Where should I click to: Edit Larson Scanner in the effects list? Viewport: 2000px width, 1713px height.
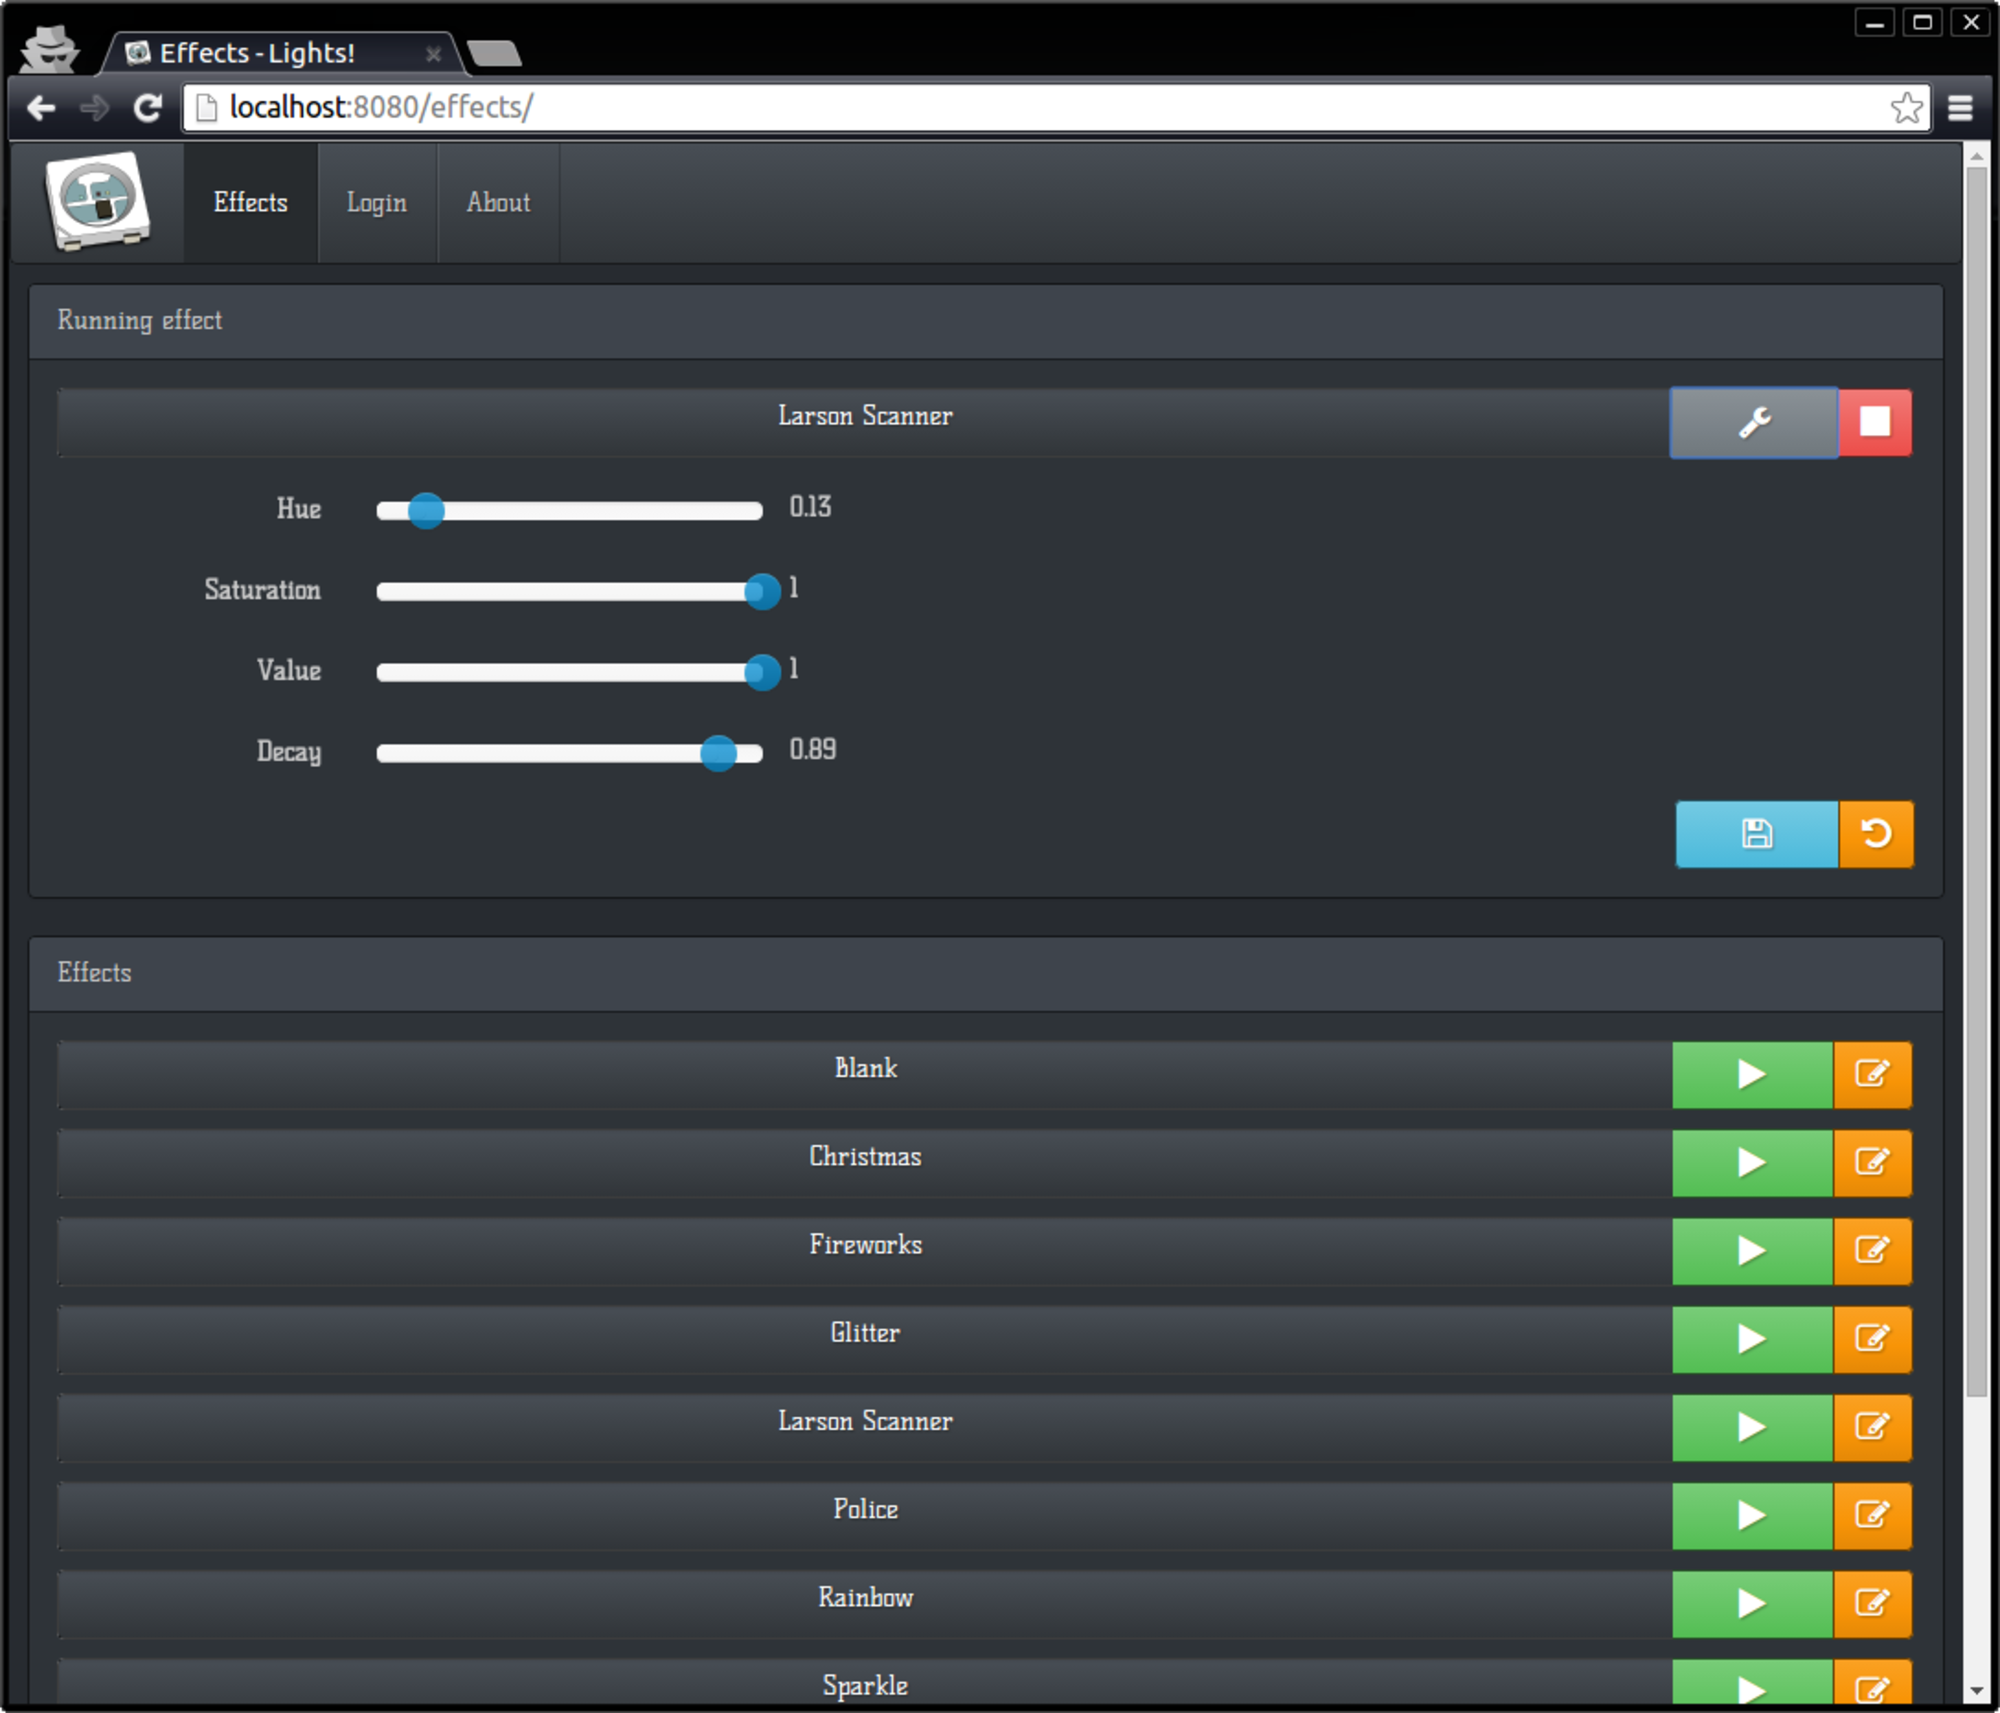pos(1872,1427)
